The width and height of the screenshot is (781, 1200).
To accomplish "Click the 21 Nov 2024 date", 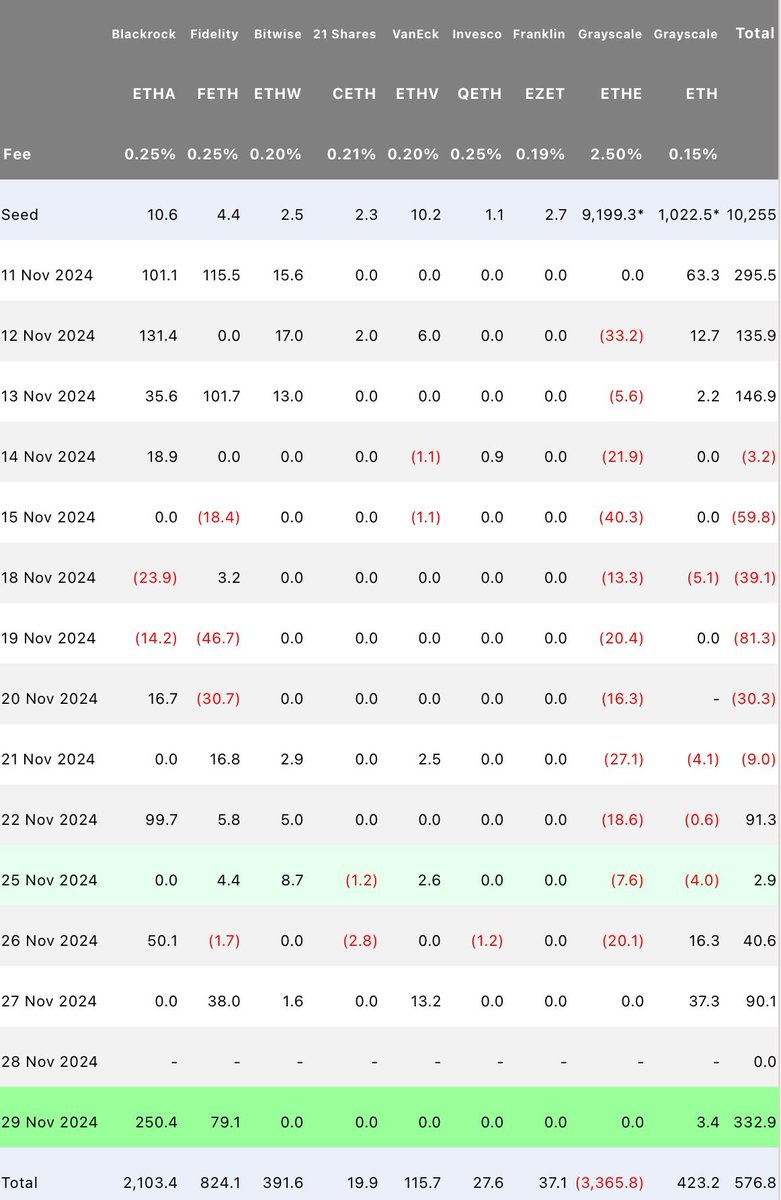I will click(48, 759).
